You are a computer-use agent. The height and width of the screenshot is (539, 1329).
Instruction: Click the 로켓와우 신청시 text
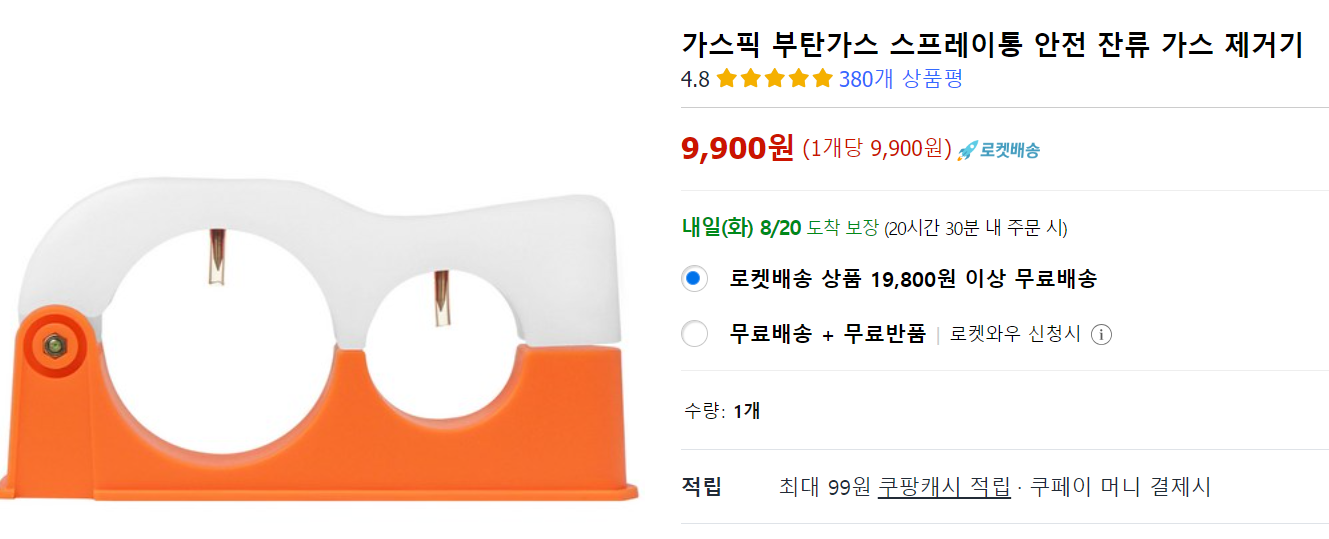point(1015,334)
